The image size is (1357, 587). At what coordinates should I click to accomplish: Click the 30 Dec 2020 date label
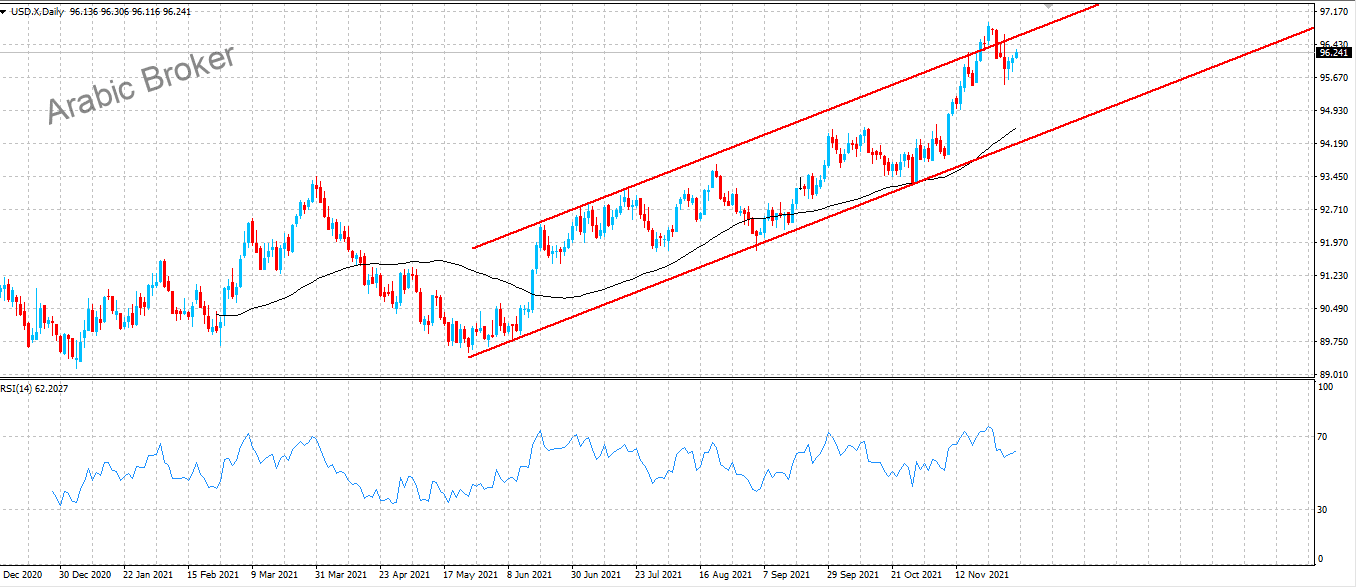pyautogui.click(x=84, y=575)
